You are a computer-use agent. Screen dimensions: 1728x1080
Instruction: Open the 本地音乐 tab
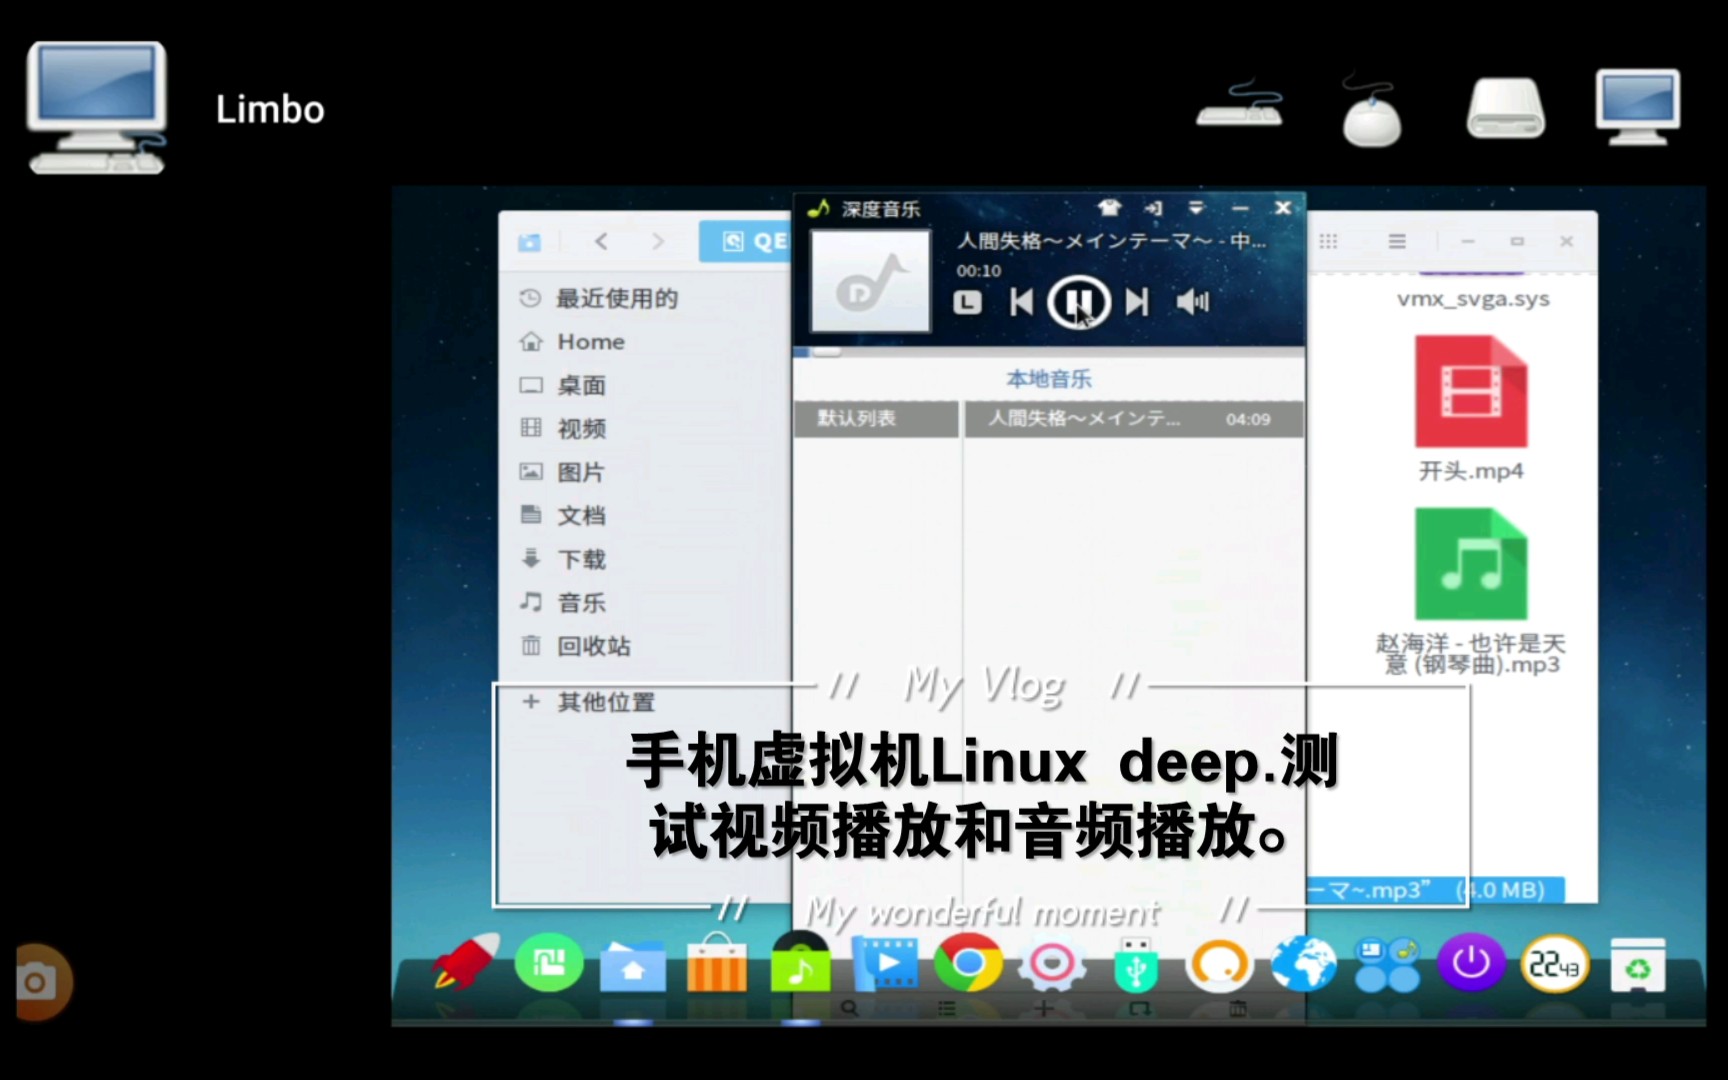click(x=1049, y=379)
